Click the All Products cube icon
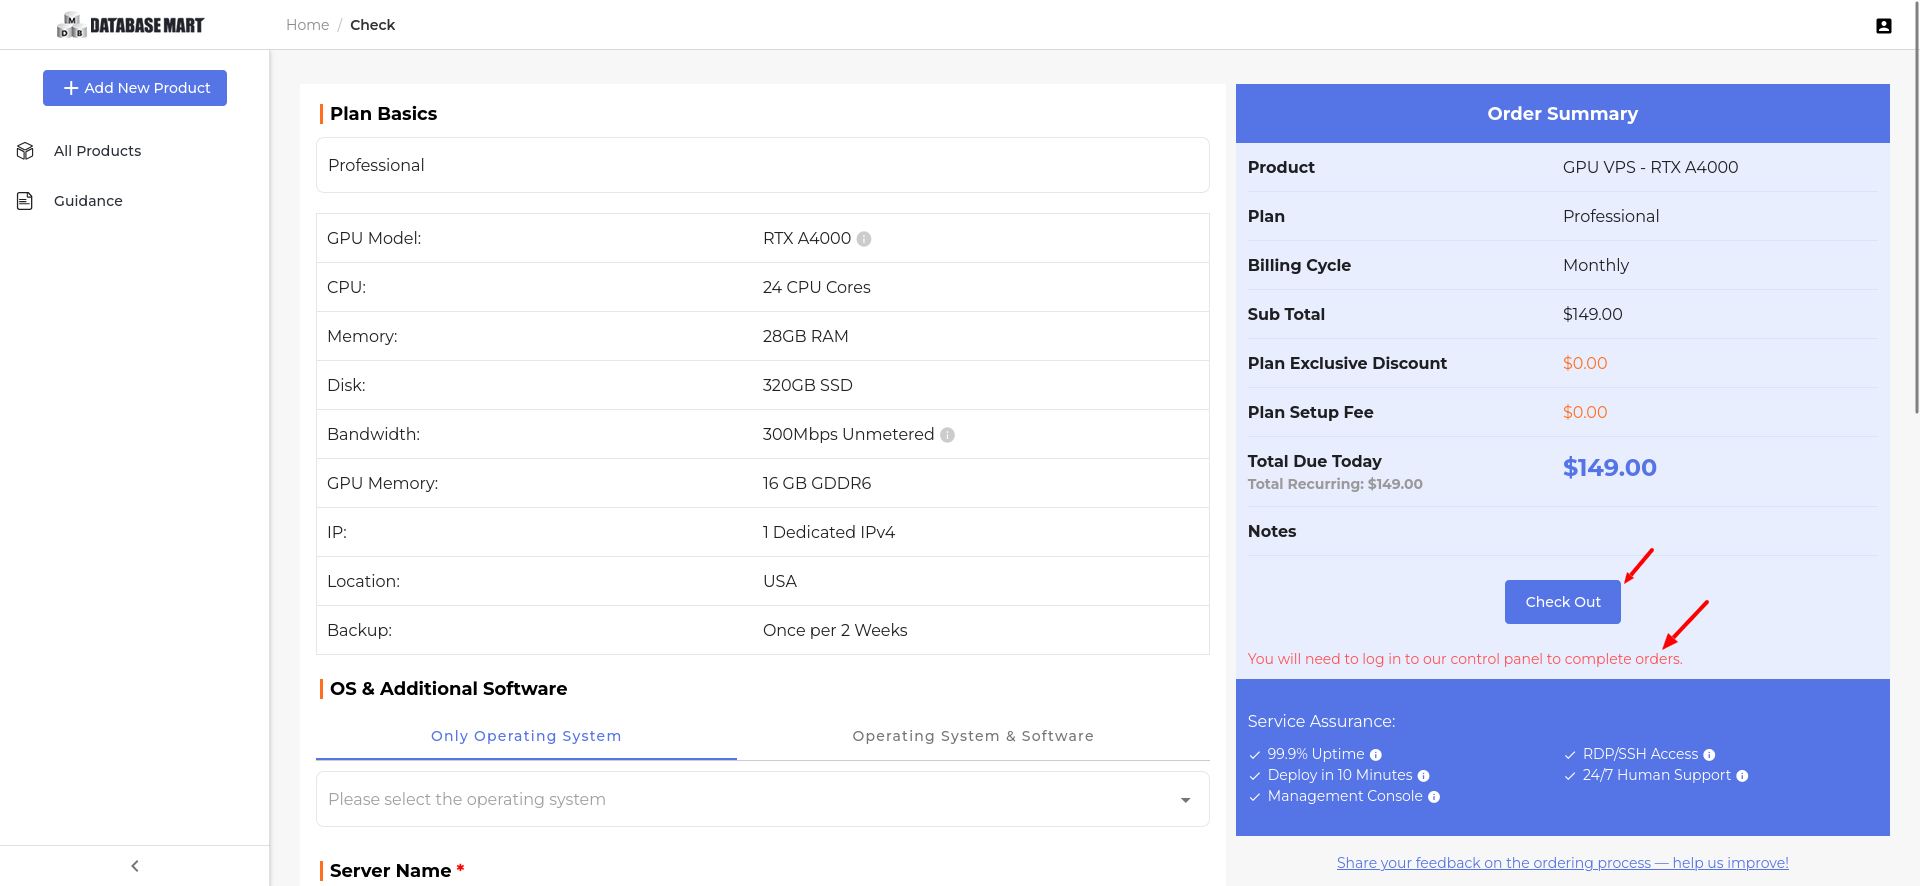The height and width of the screenshot is (886, 1920). (26, 151)
